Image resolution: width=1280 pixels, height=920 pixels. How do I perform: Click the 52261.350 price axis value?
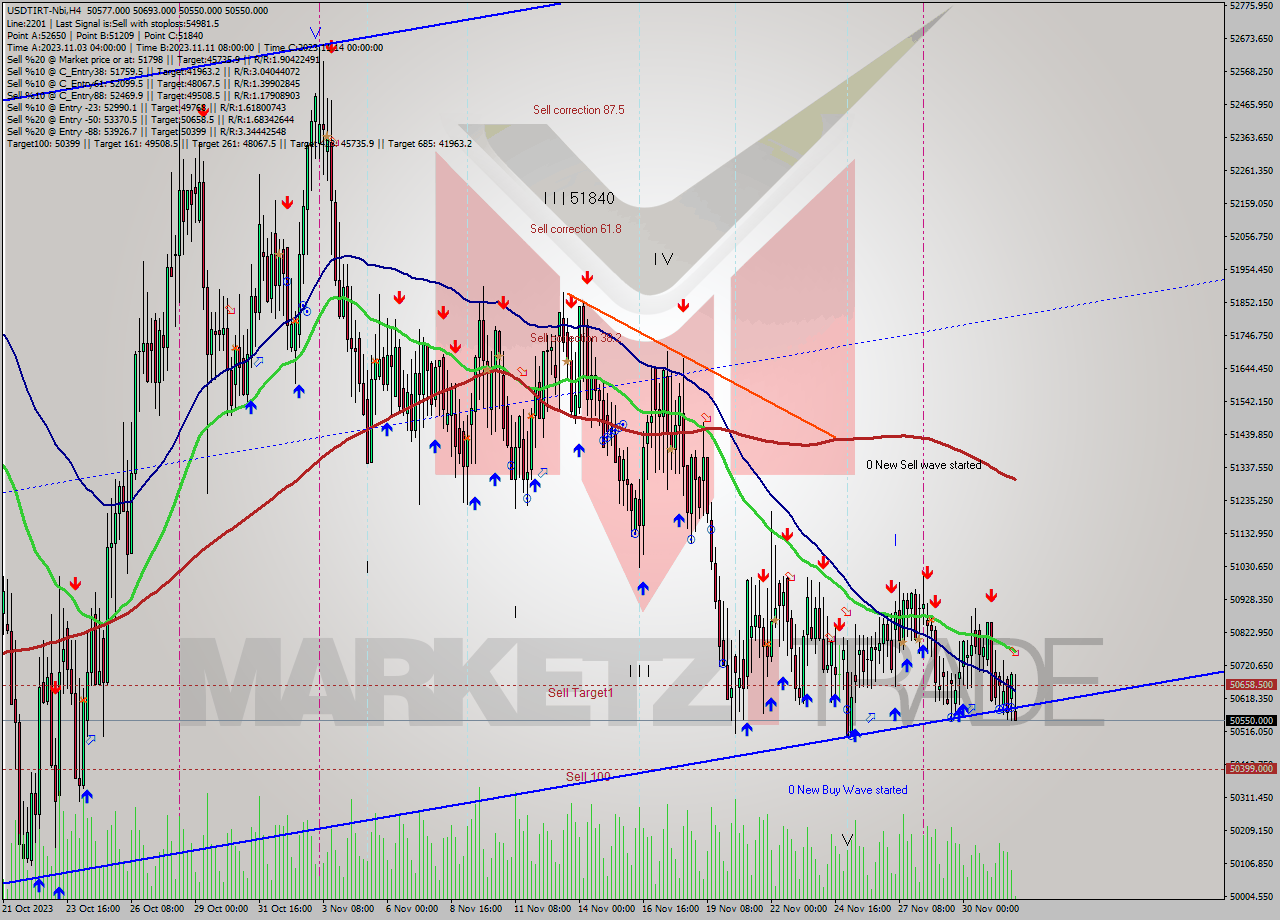1251,170
